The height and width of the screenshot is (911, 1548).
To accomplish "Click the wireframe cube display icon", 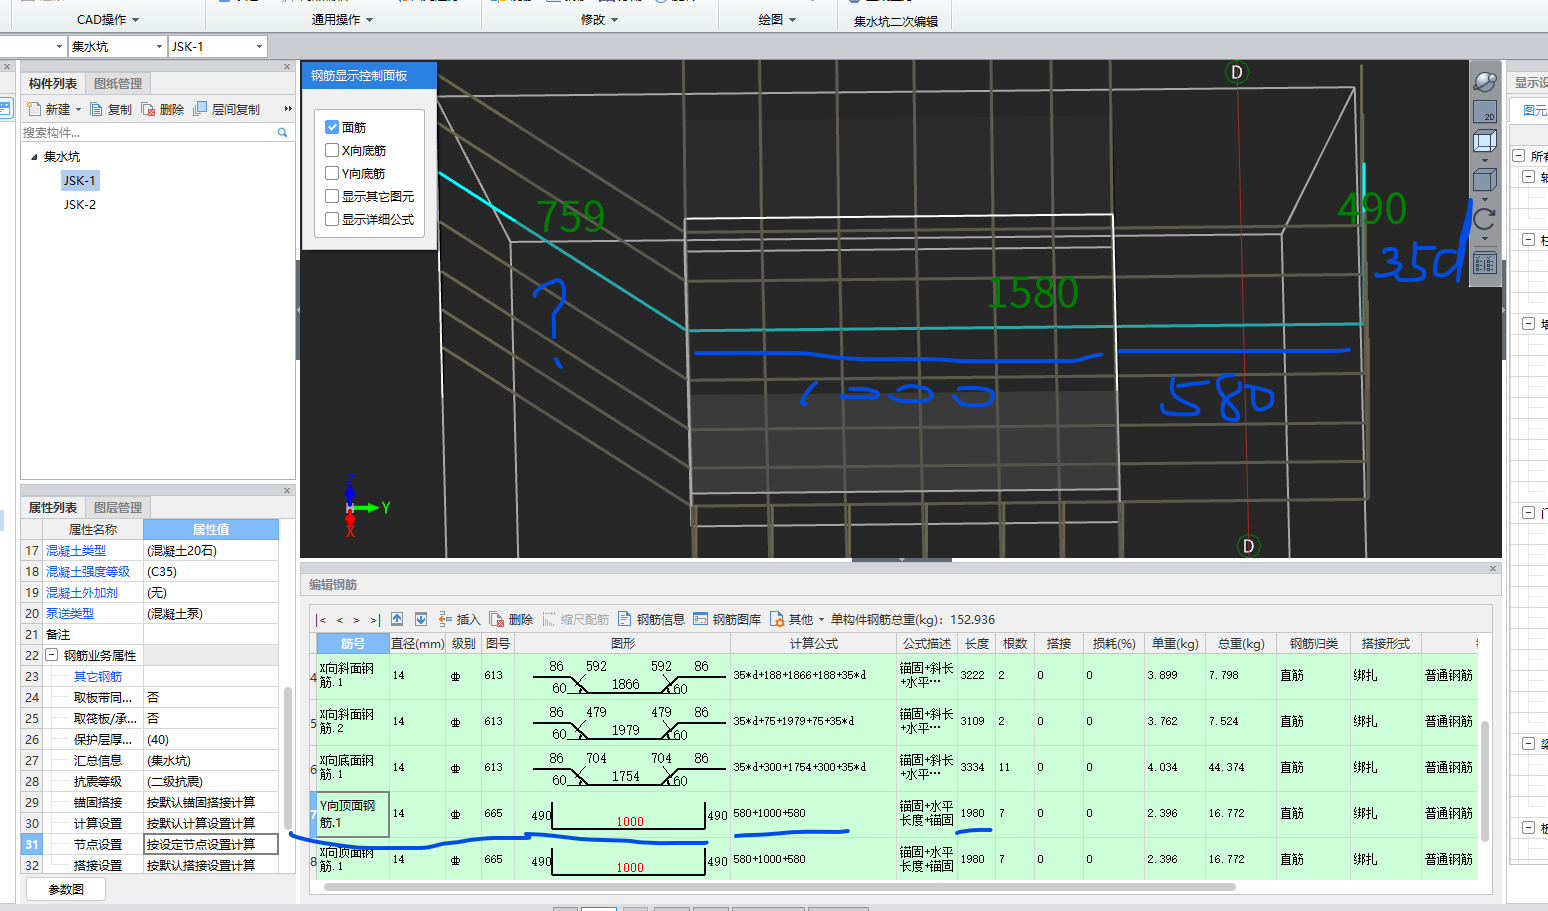I will coord(1485,141).
